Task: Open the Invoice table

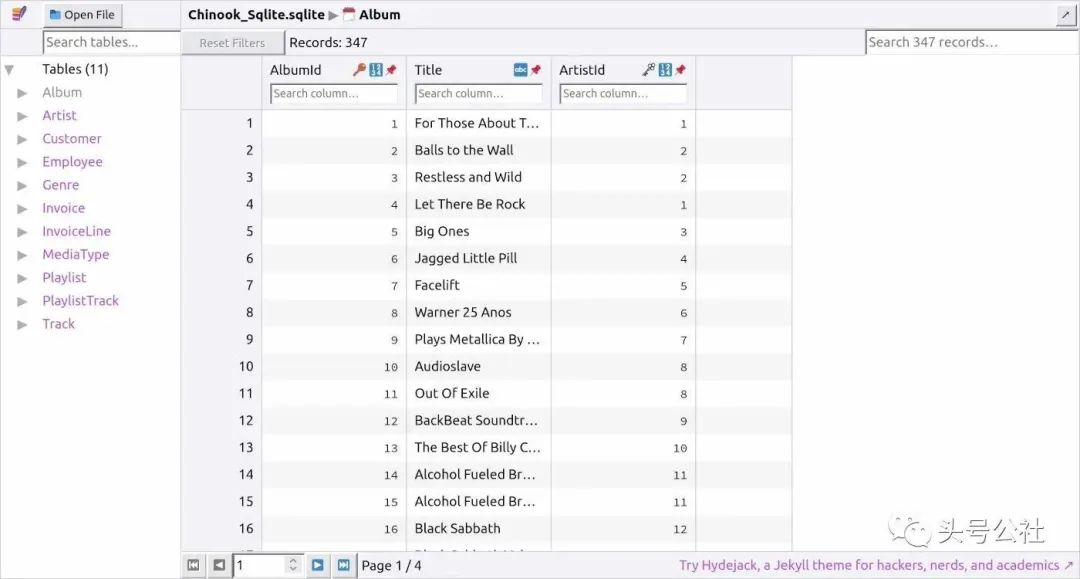Action: coord(63,208)
